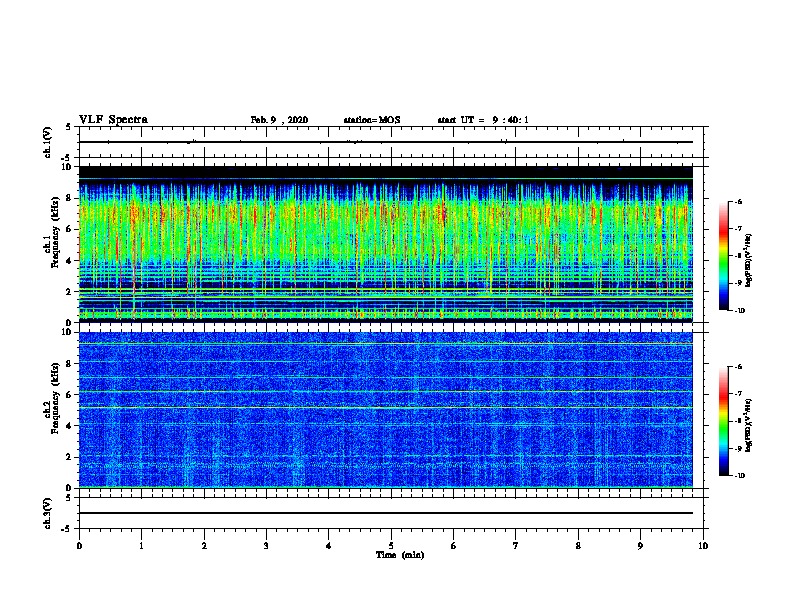Click the "Time (min)" axis title
The width and height of the screenshot is (792, 612).
[x=400, y=555]
